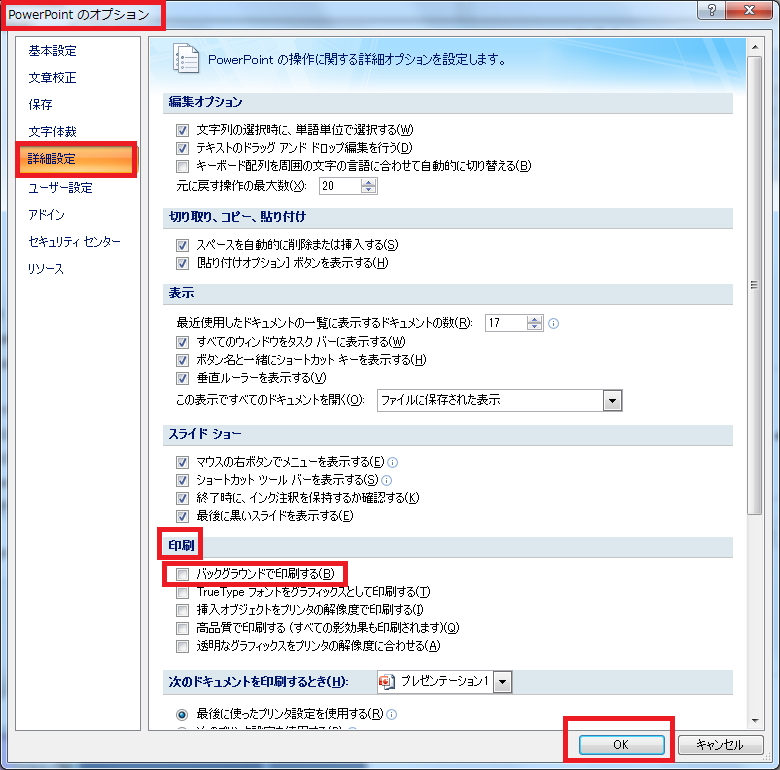Image resolution: width=780 pixels, height=770 pixels.
Task: Toggle [貼り付けオプション] ボタンを表示する checkbox
Action: [x=183, y=263]
